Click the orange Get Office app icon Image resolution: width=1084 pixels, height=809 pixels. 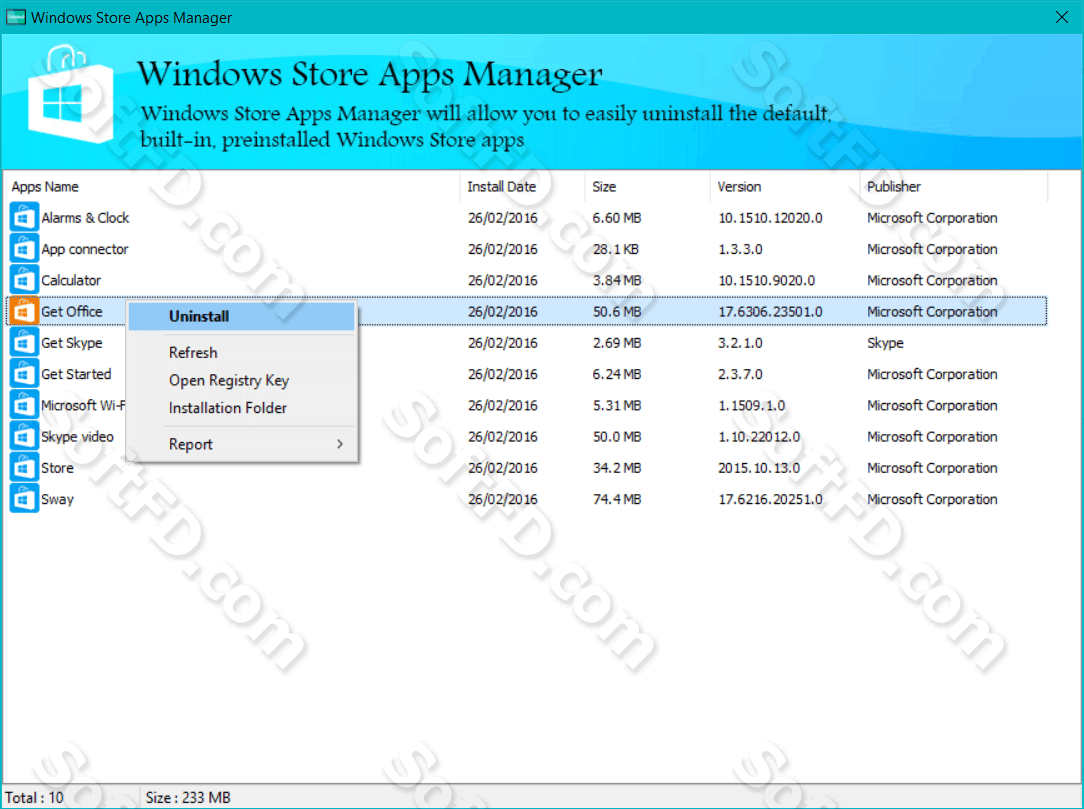(x=24, y=311)
